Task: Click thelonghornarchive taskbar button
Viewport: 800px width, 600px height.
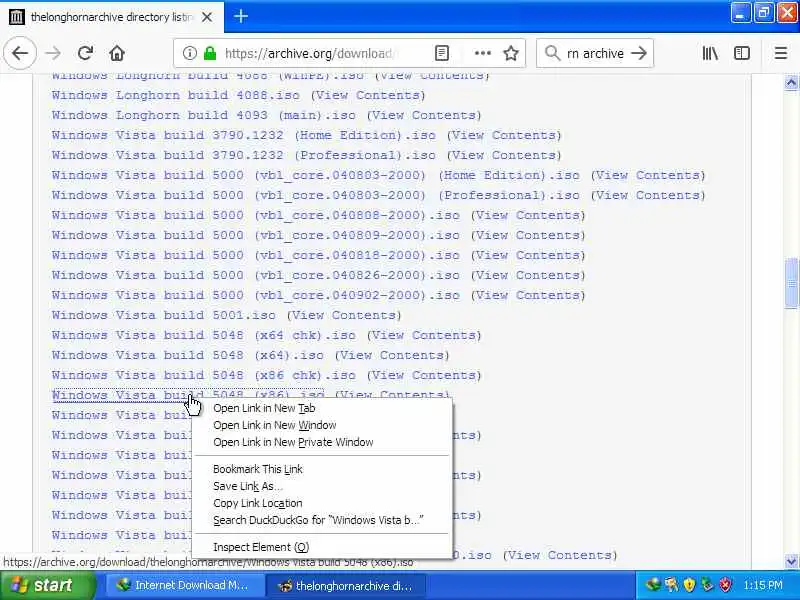Action: pos(345,586)
